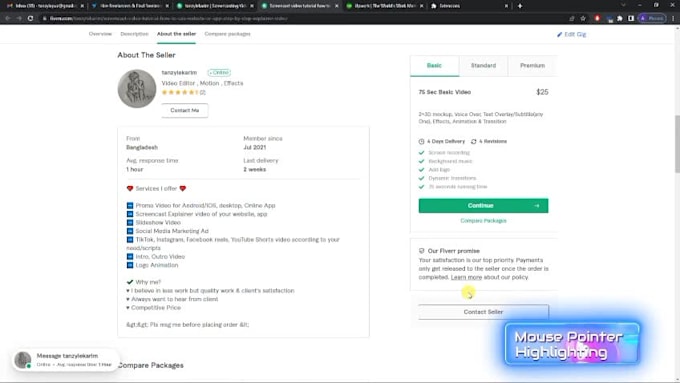Open the Compare Packages link under Continue

click(x=483, y=221)
